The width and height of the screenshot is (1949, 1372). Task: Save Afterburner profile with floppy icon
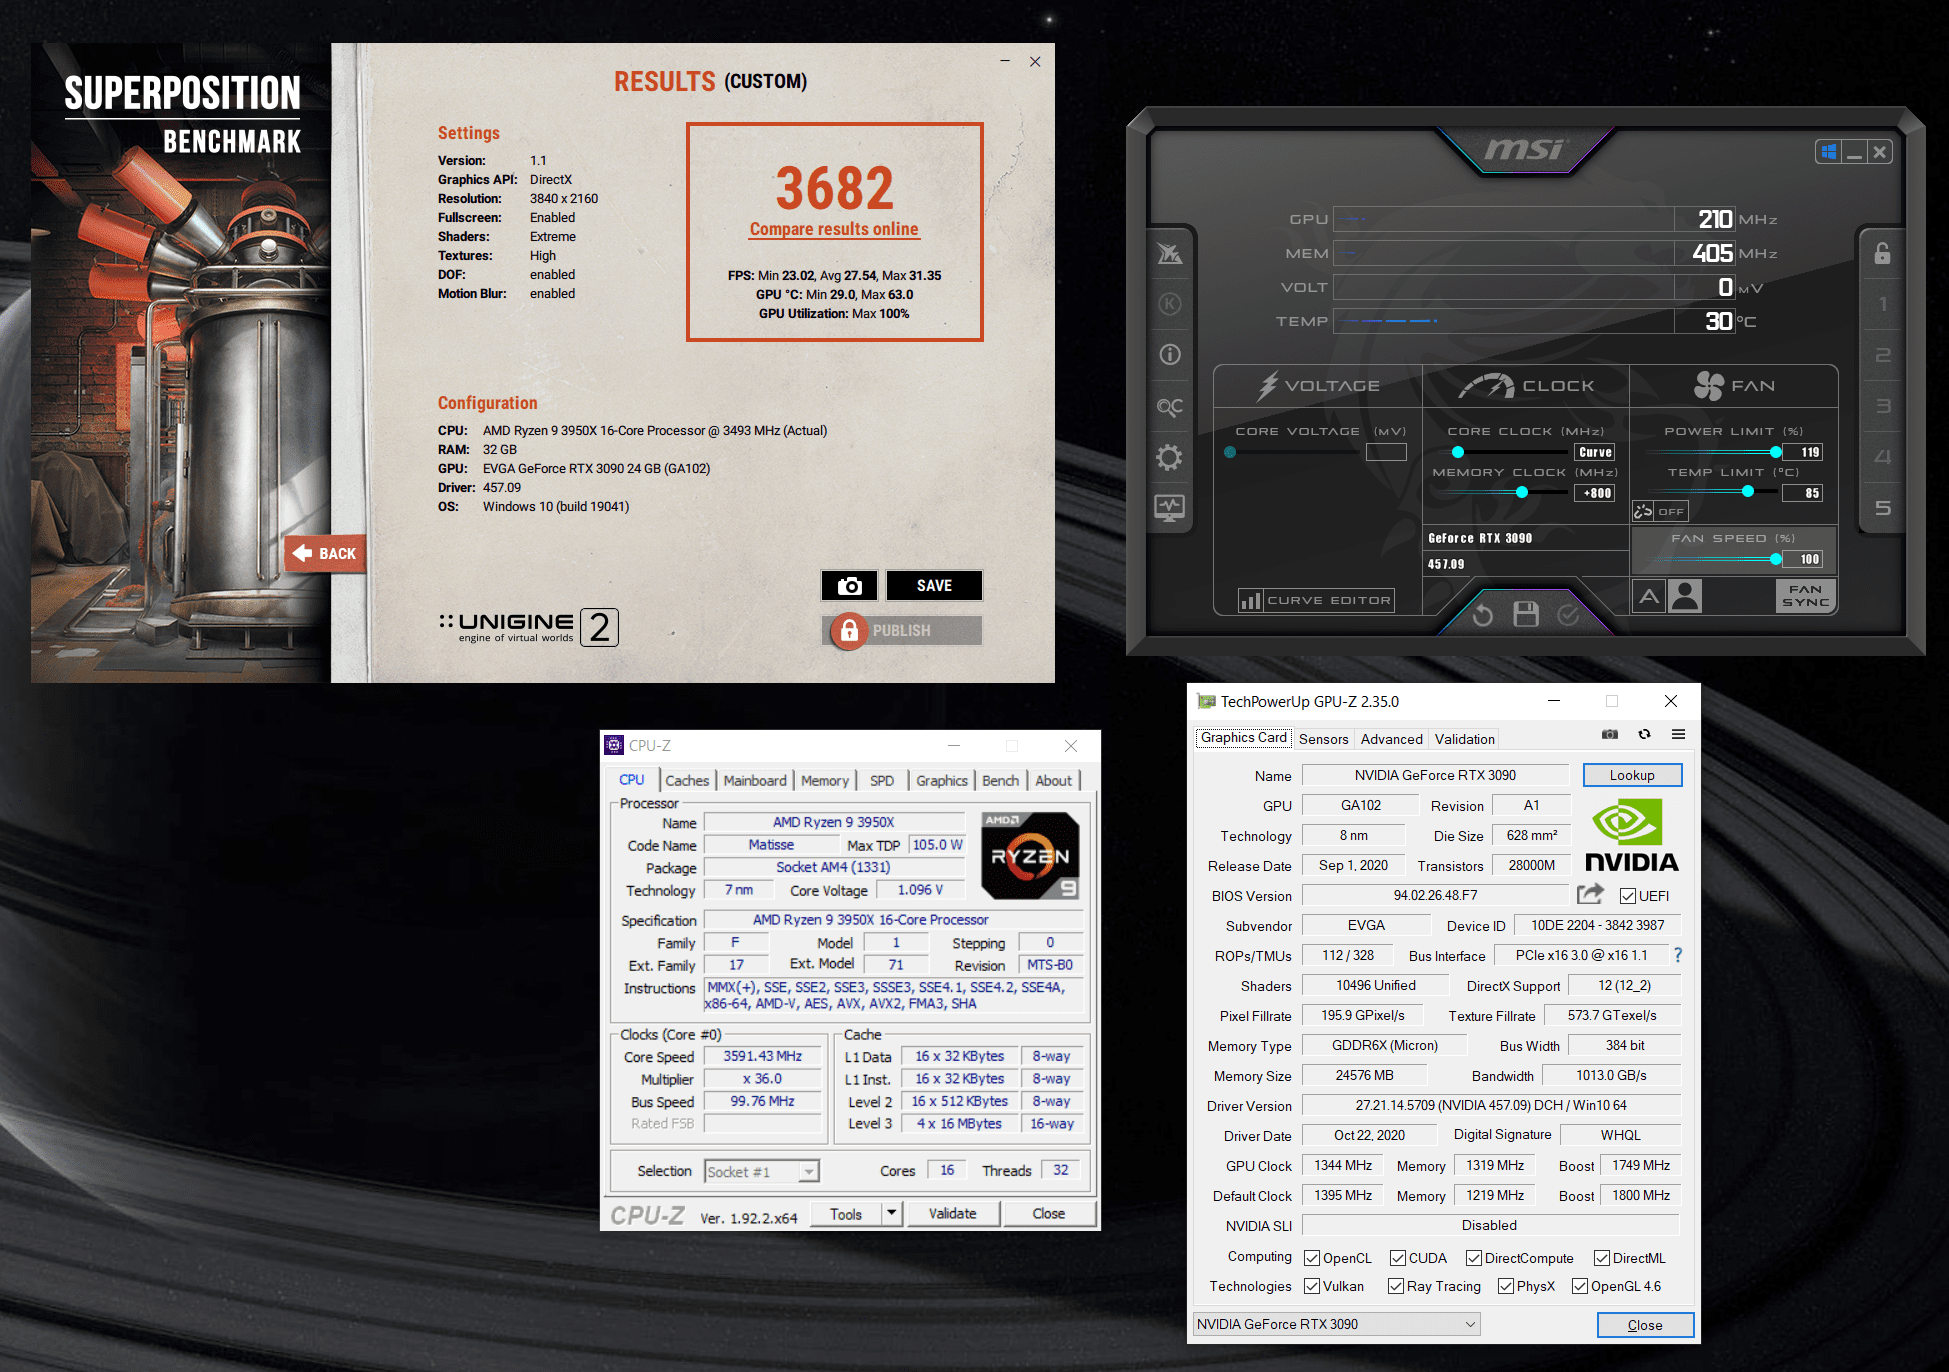pyautogui.click(x=1525, y=614)
